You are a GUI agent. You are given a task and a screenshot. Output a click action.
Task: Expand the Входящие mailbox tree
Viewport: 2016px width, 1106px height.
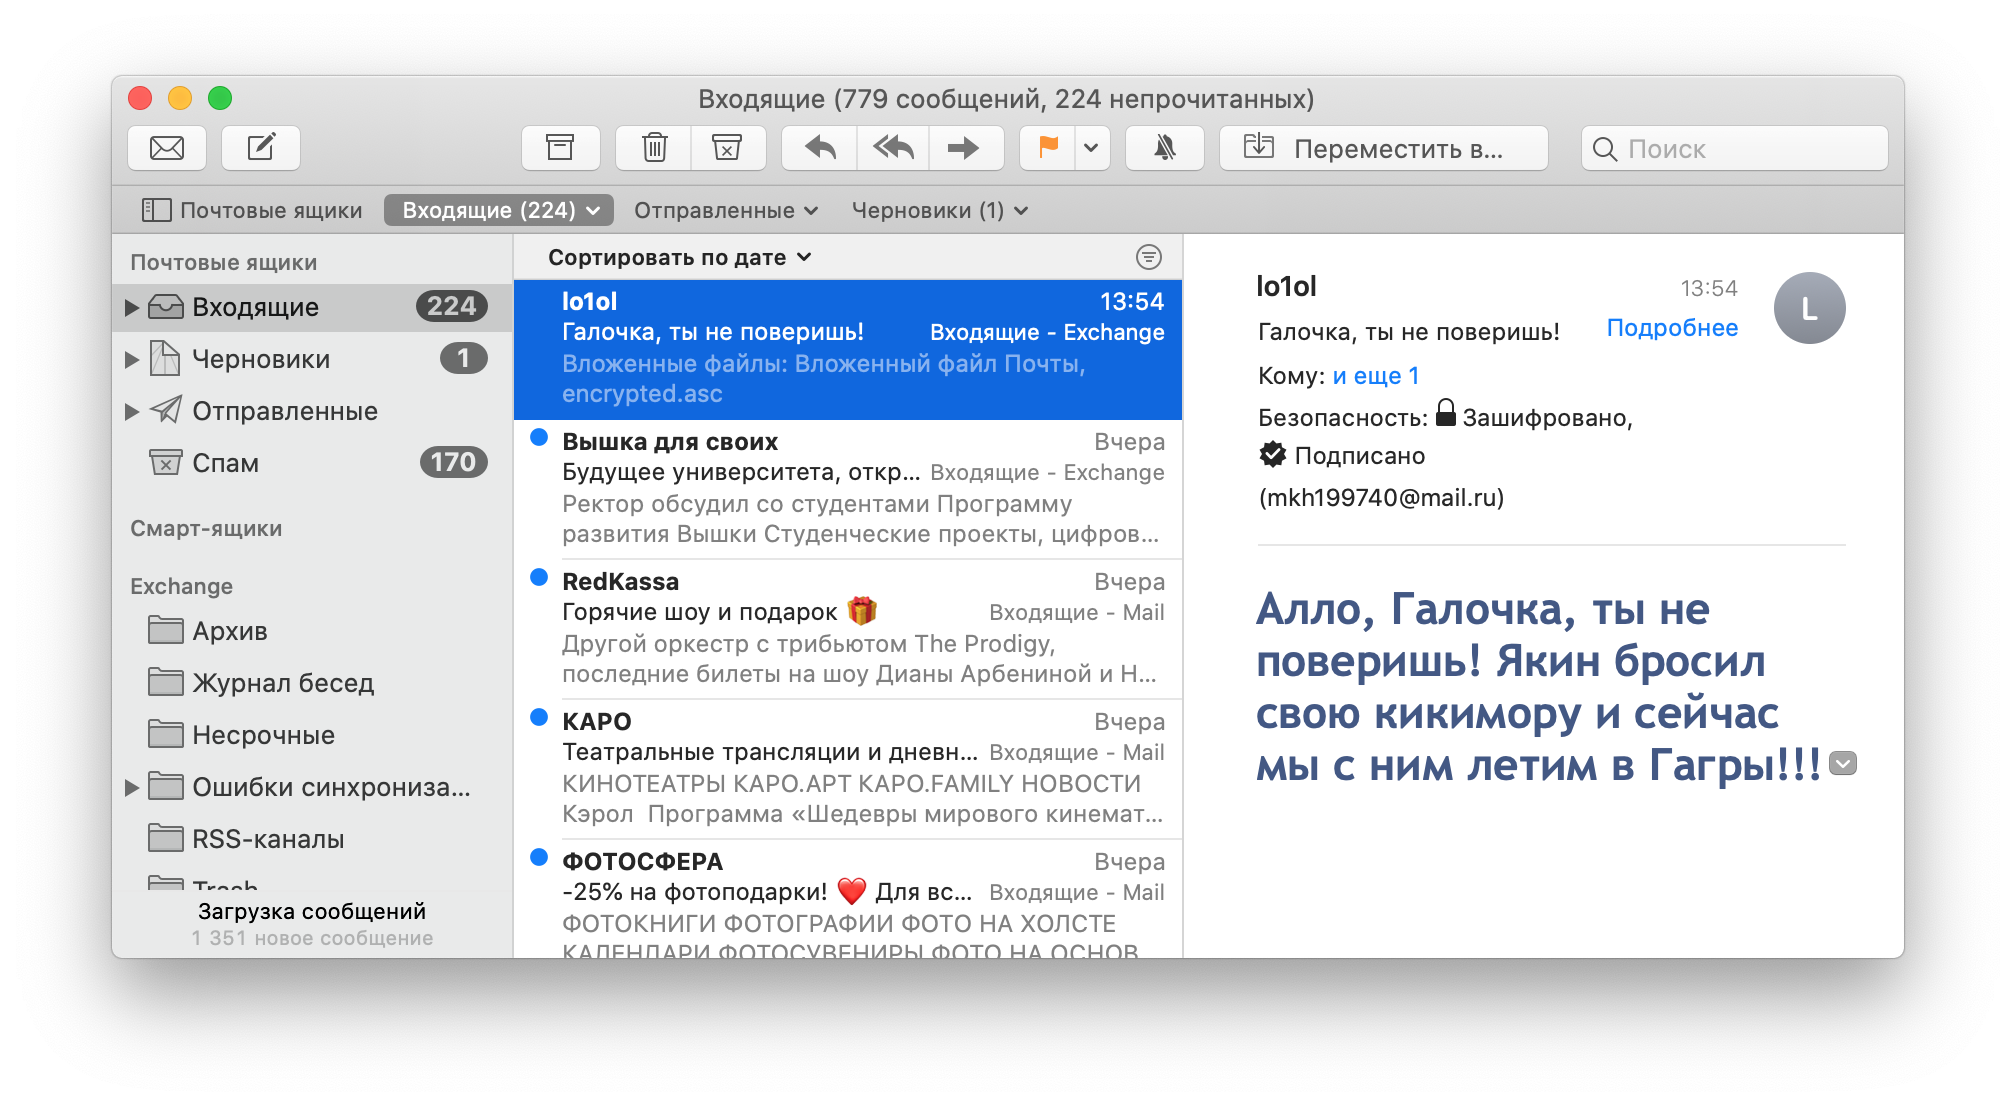pos(131,307)
